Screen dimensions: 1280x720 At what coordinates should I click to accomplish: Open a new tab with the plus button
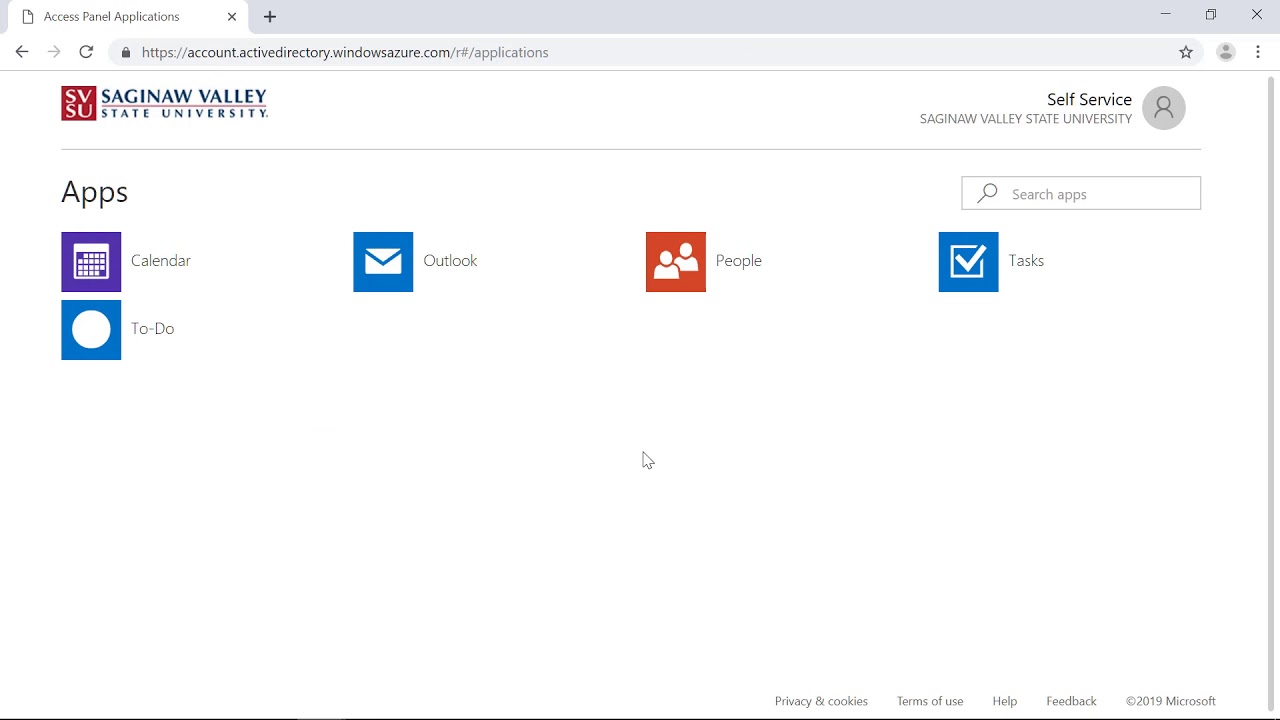270,16
